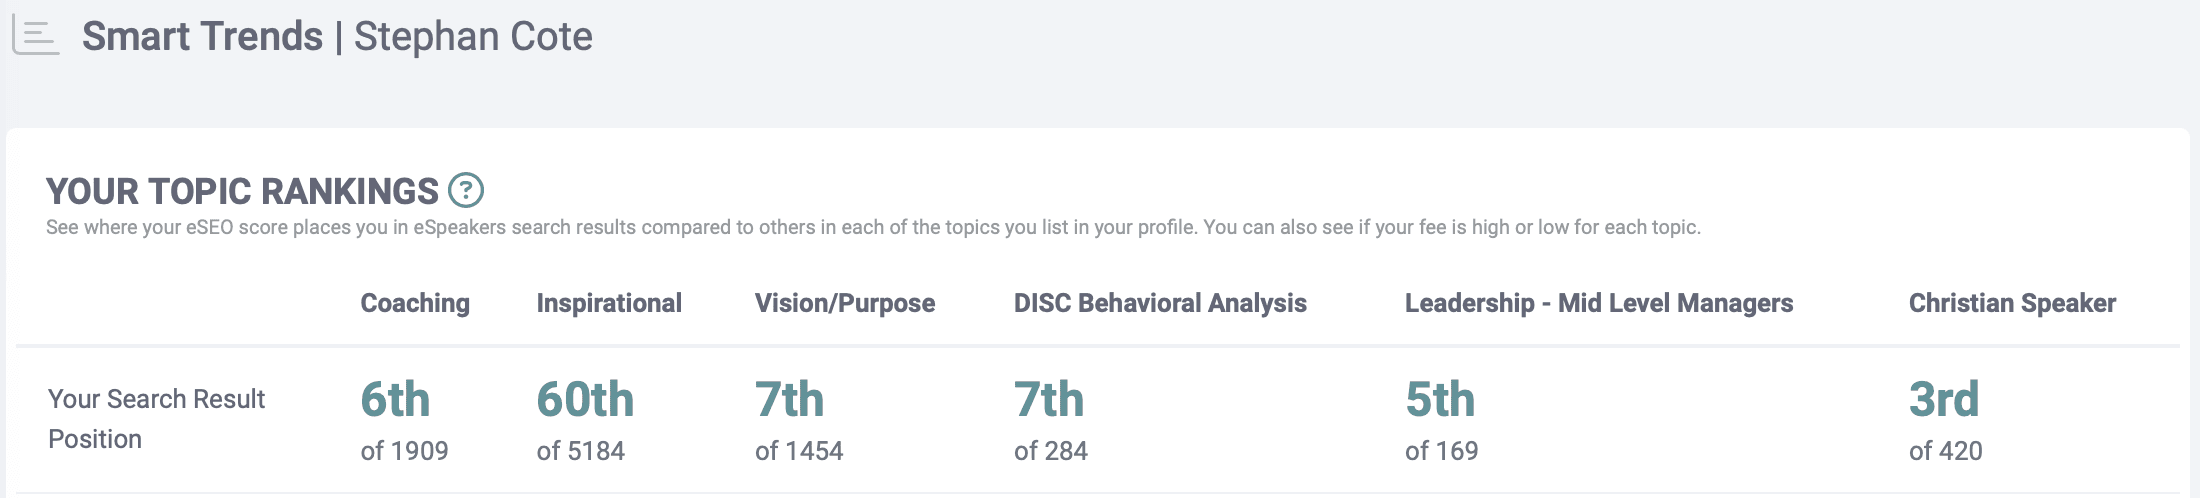Select the Inspirational topic column header
This screenshot has height=498, width=2200.
click(x=609, y=303)
